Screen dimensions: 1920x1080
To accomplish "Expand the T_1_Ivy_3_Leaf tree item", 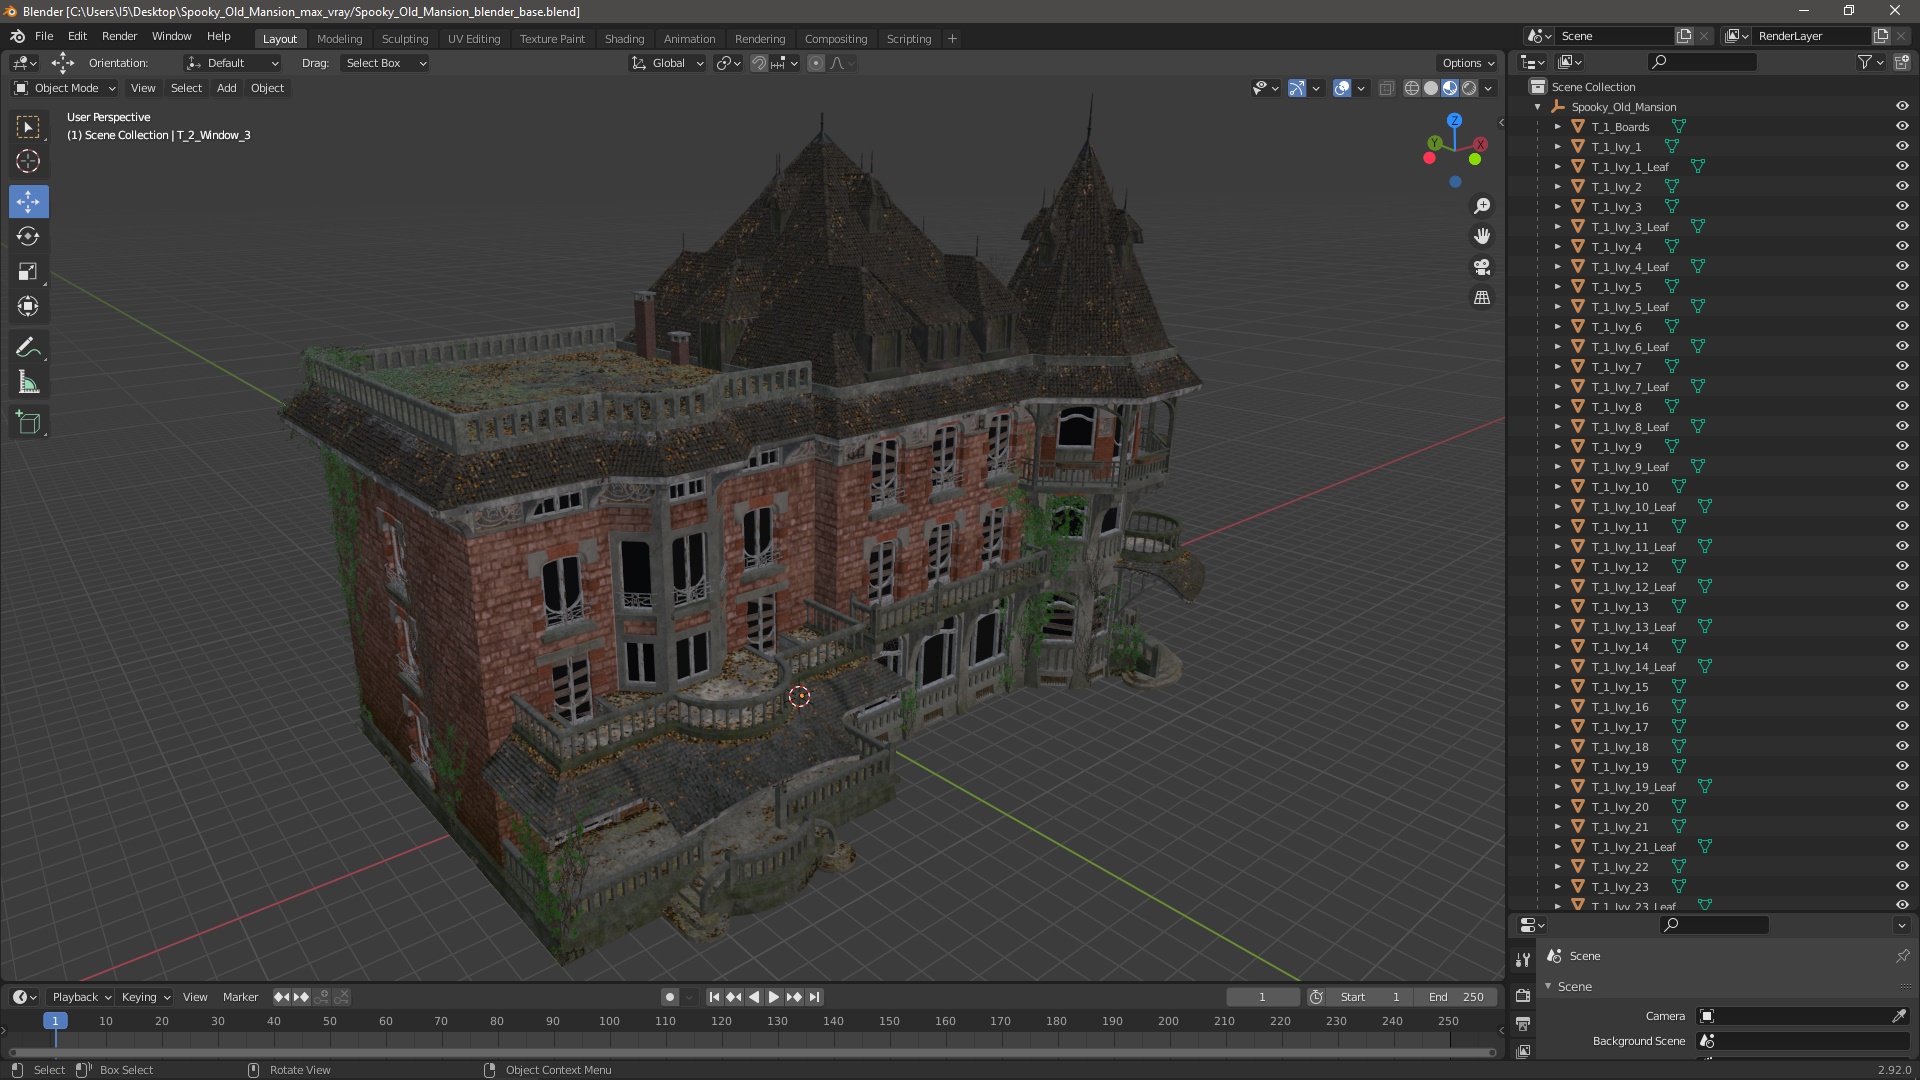I will pos(1557,227).
